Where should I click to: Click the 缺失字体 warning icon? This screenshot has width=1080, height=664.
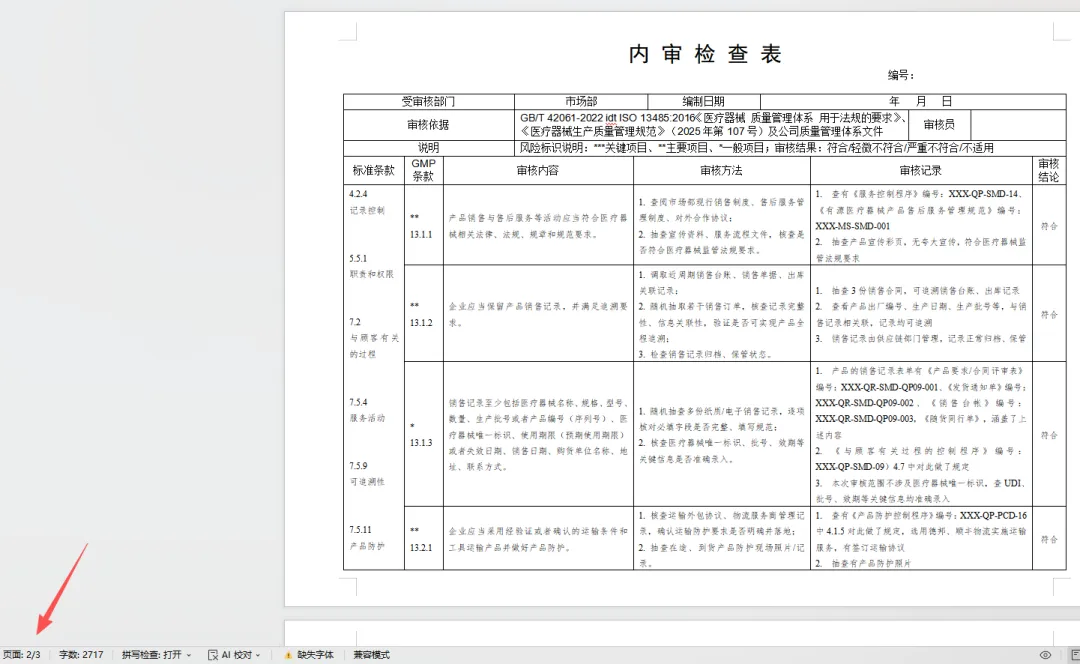click(289, 655)
